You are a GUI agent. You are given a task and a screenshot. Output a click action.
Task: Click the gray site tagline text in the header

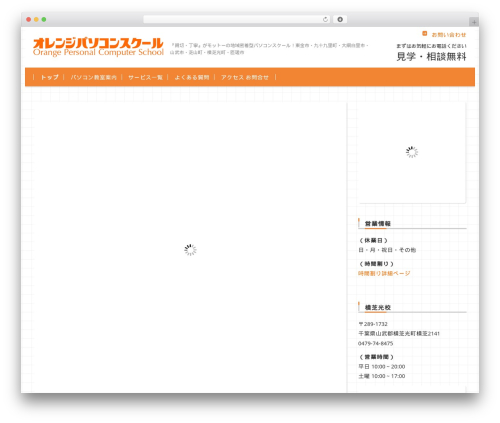pyautogui.click(x=269, y=49)
